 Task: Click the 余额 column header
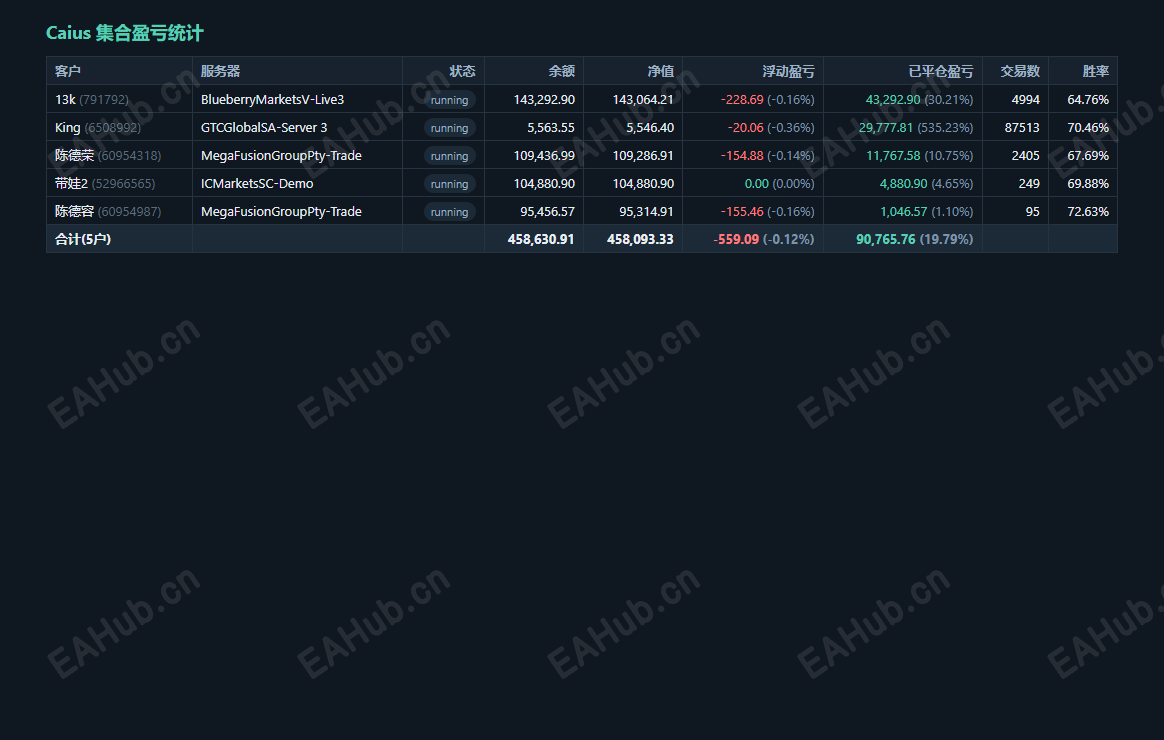561,71
